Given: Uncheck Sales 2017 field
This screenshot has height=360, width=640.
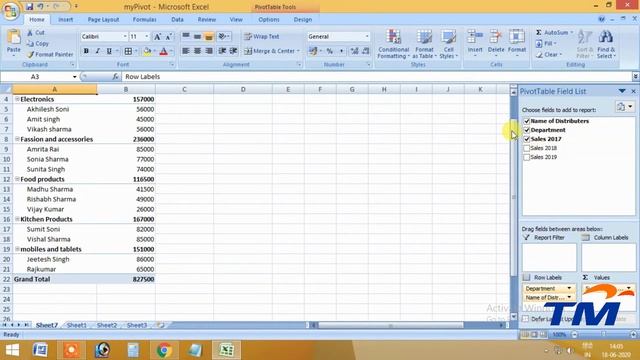Looking at the screenshot, I should pos(527,139).
